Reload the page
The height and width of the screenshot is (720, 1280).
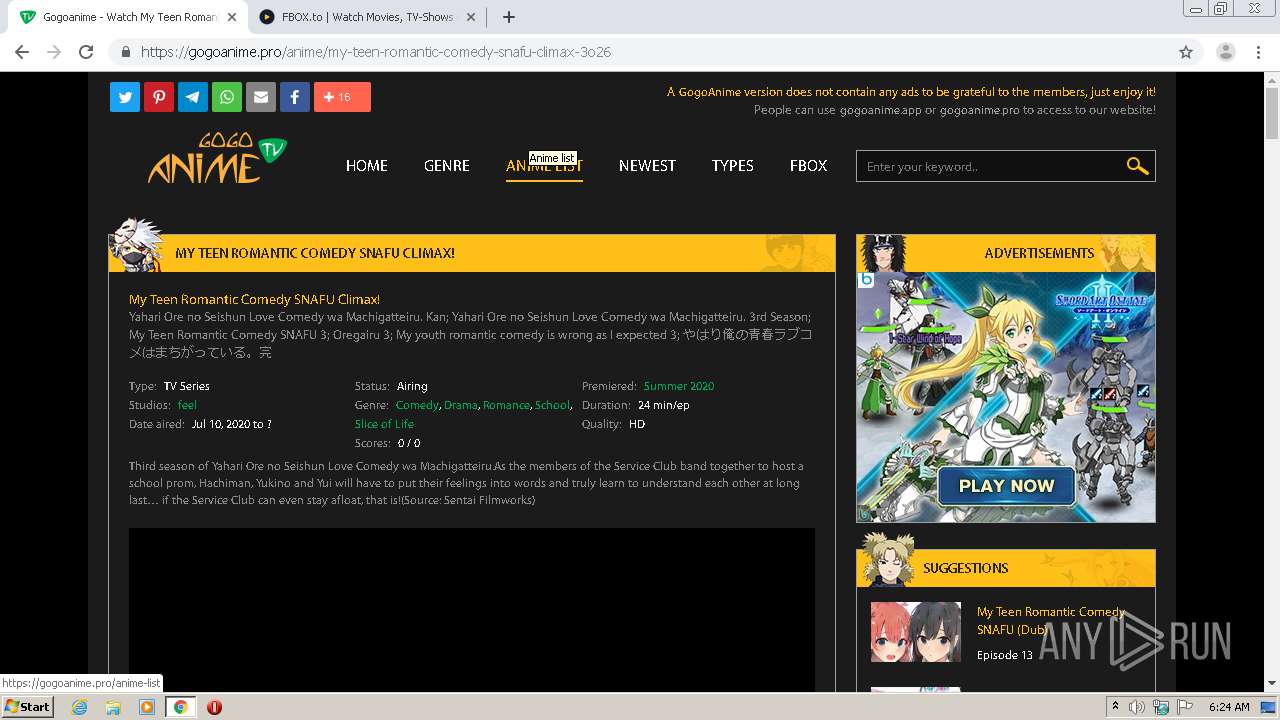coord(86,52)
